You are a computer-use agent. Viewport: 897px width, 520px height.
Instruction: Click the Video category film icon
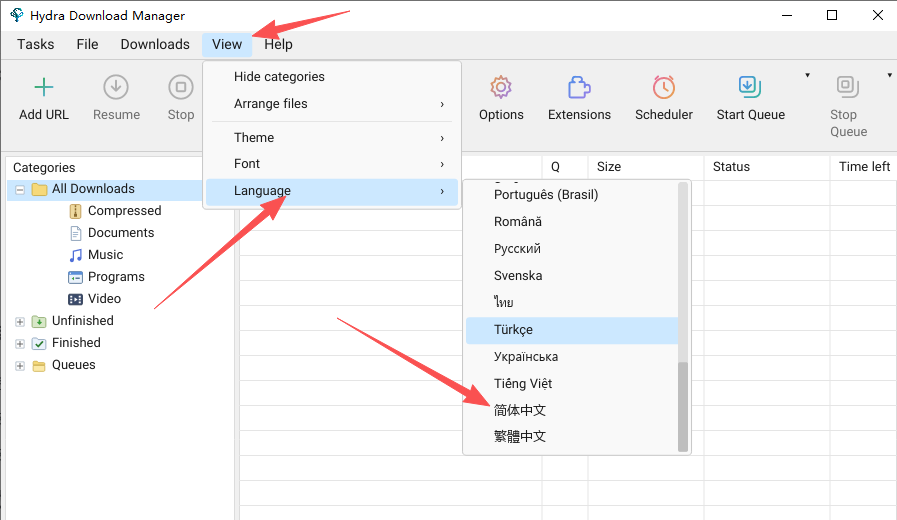tap(76, 299)
